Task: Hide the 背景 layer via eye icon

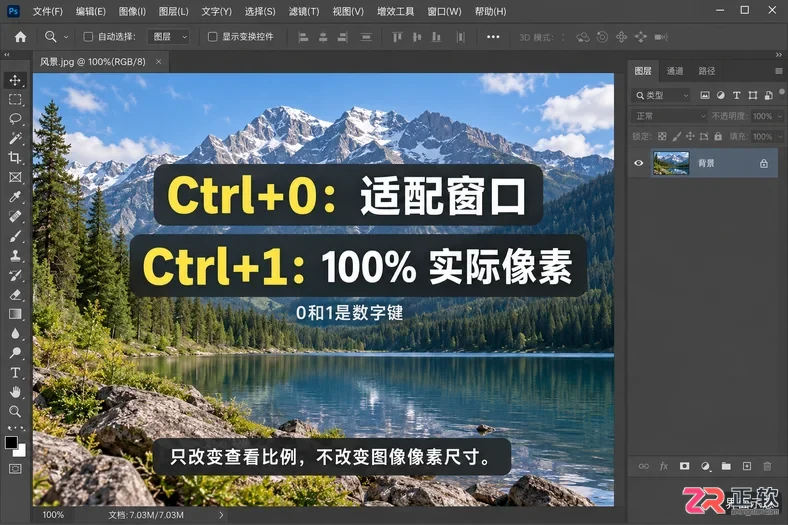Action: point(639,163)
